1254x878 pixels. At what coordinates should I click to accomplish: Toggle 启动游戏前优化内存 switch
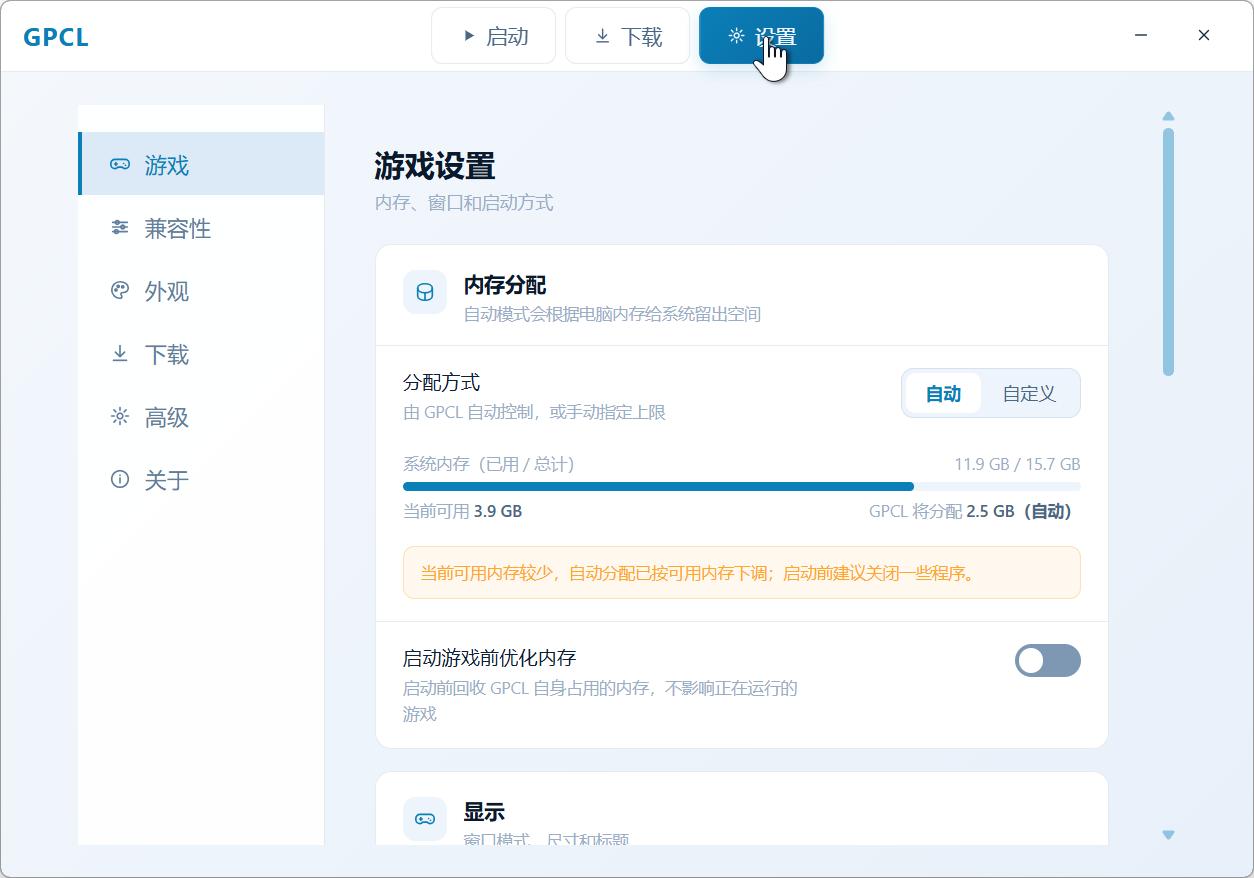[x=1048, y=660]
